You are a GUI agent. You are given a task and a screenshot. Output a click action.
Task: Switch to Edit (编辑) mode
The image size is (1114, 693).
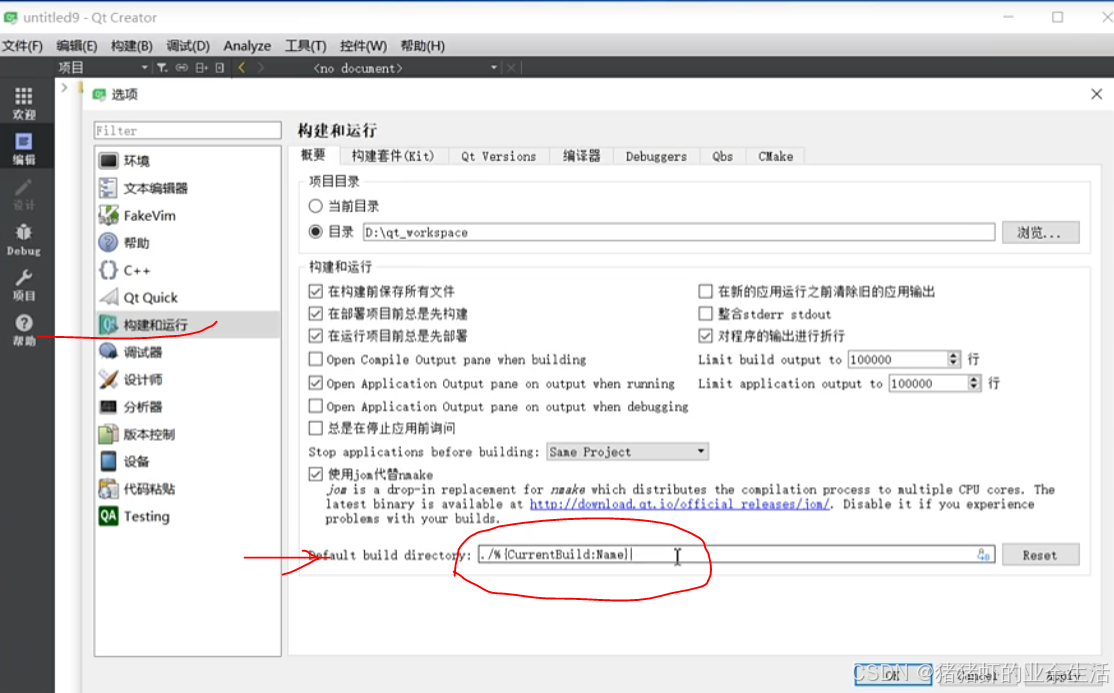point(23,148)
